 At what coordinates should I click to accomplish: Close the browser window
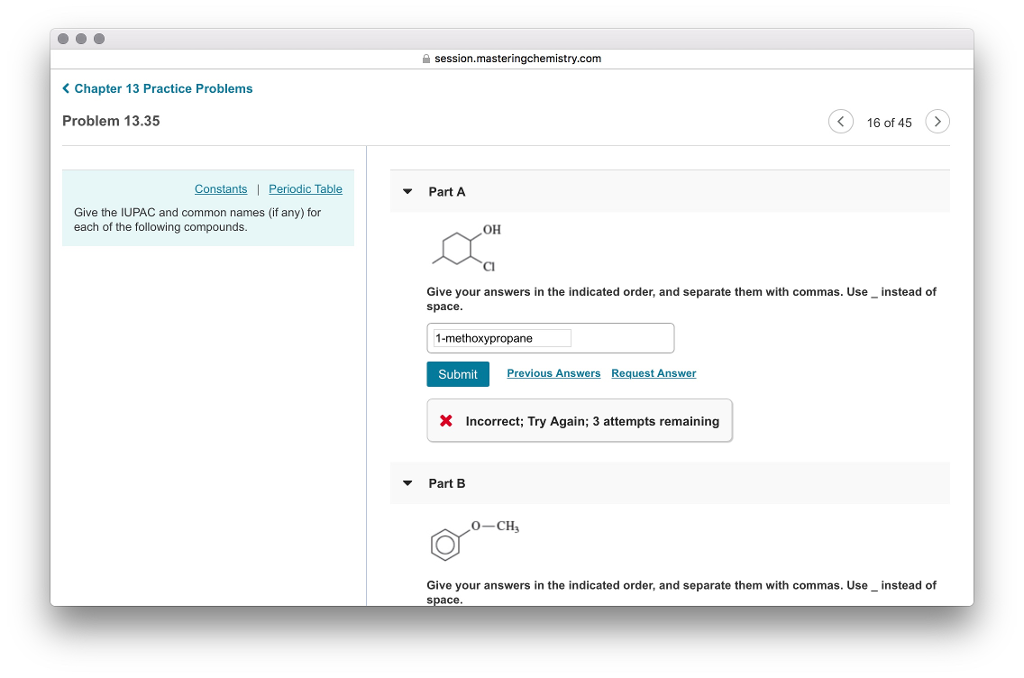(x=63, y=39)
